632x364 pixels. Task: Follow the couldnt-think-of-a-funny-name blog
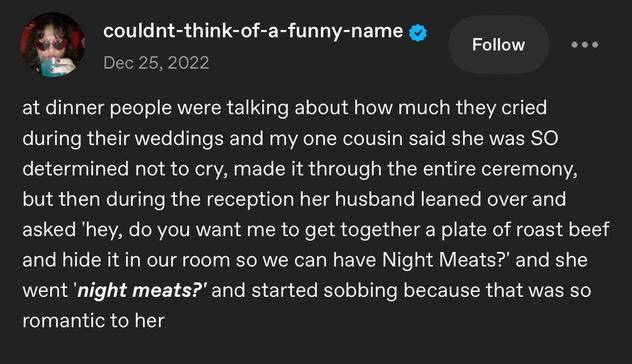[x=498, y=45]
